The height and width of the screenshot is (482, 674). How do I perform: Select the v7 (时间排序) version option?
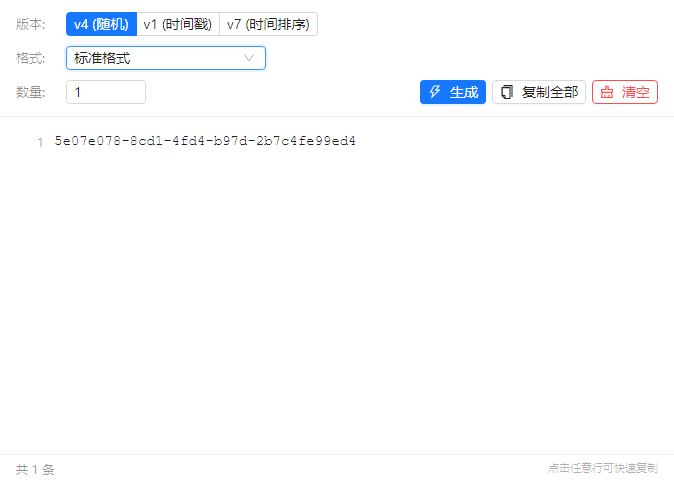pos(268,24)
